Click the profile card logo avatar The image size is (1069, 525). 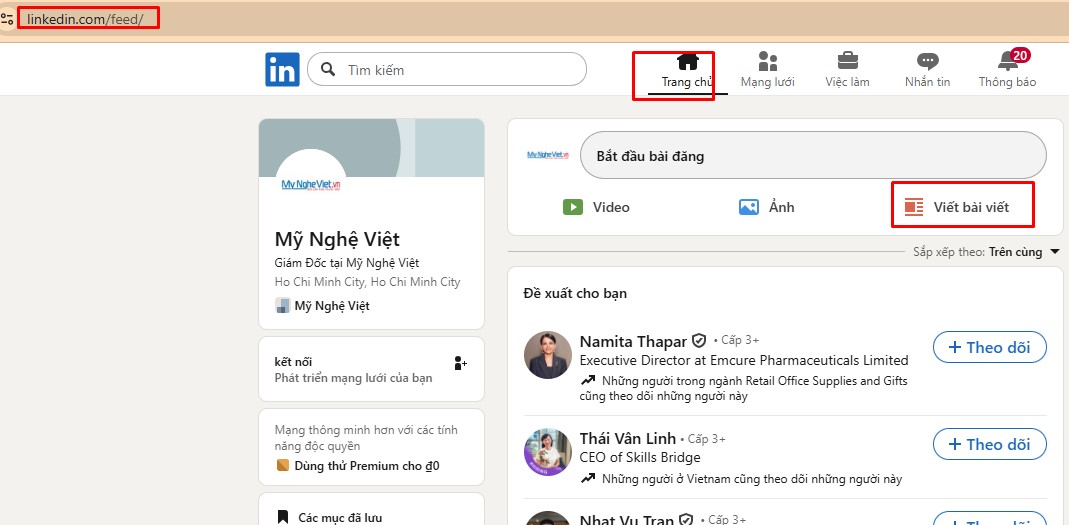point(311,184)
